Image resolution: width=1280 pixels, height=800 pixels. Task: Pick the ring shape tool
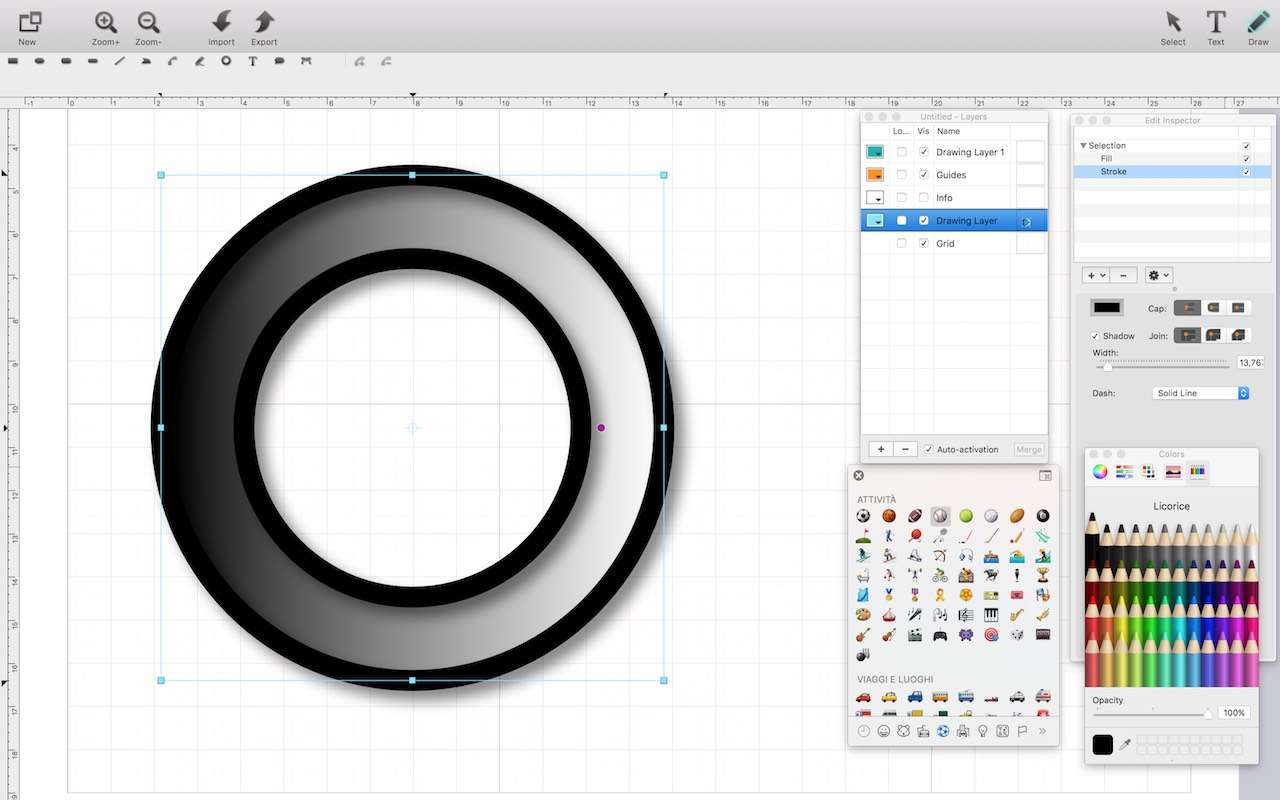tap(226, 61)
